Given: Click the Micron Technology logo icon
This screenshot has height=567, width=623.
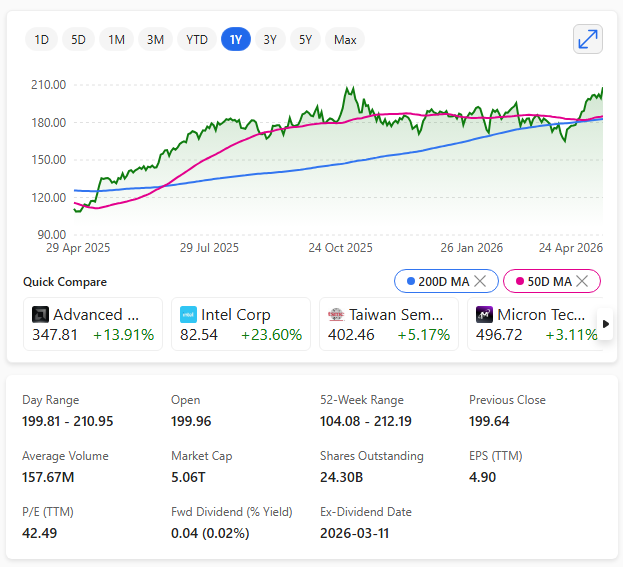Looking at the screenshot, I should [x=484, y=314].
